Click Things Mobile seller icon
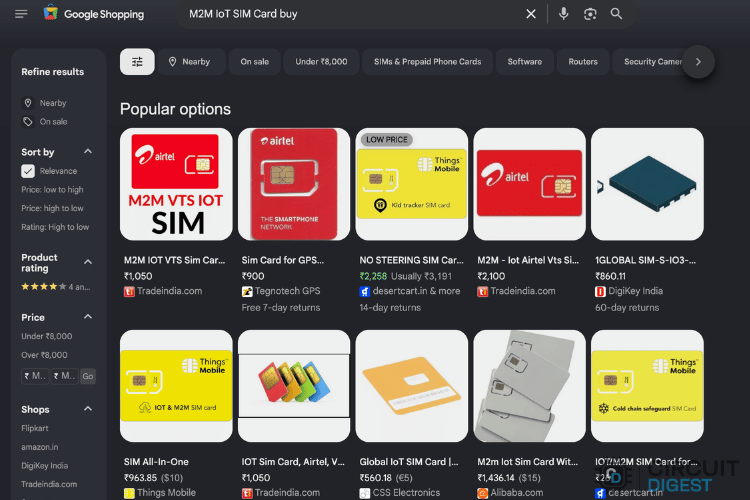Viewport: 750px width, 500px height. pyautogui.click(x=129, y=493)
